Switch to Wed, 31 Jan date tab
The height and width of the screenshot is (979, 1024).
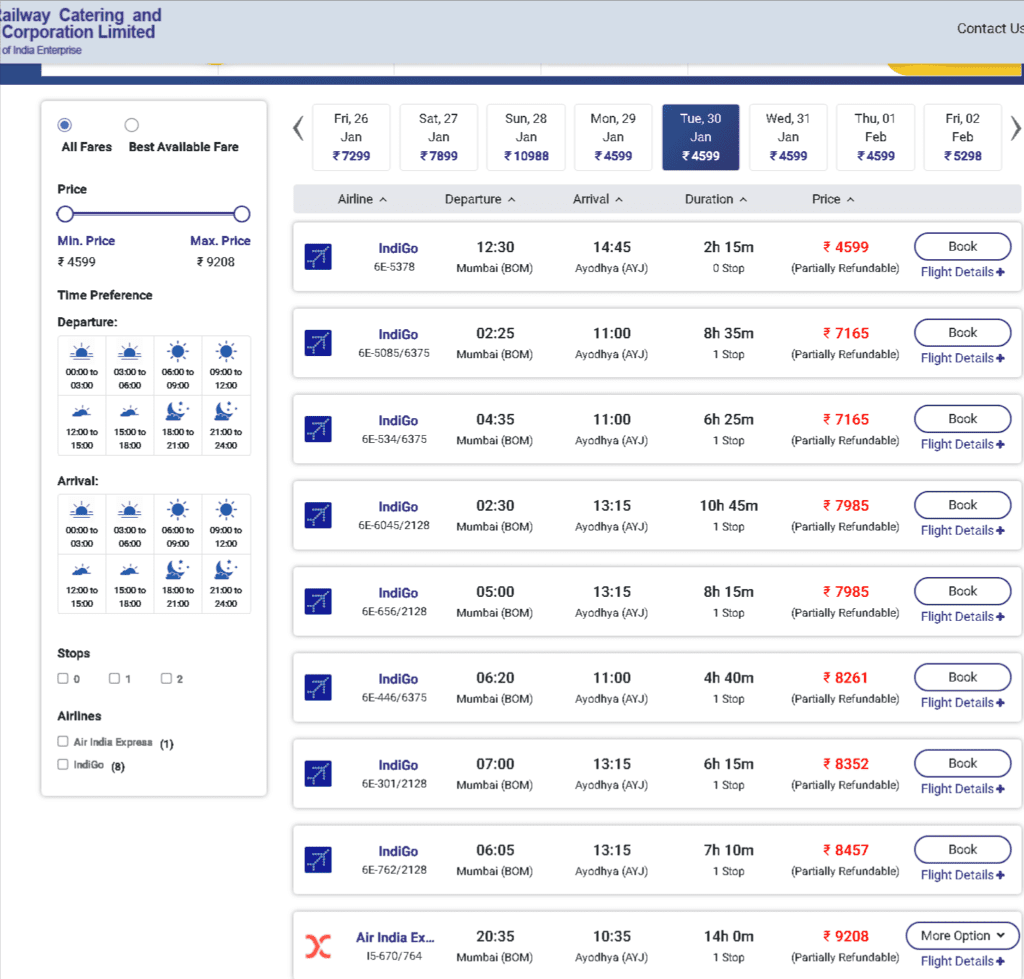click(x=788, y=137)
